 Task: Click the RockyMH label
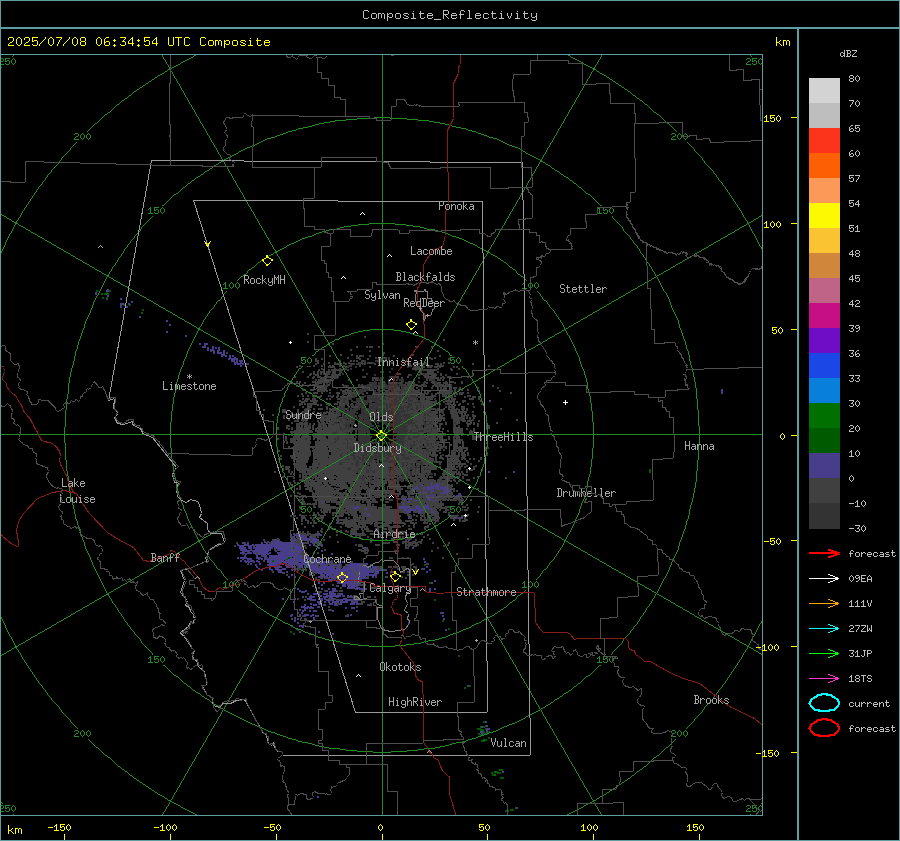click(264, 280)
